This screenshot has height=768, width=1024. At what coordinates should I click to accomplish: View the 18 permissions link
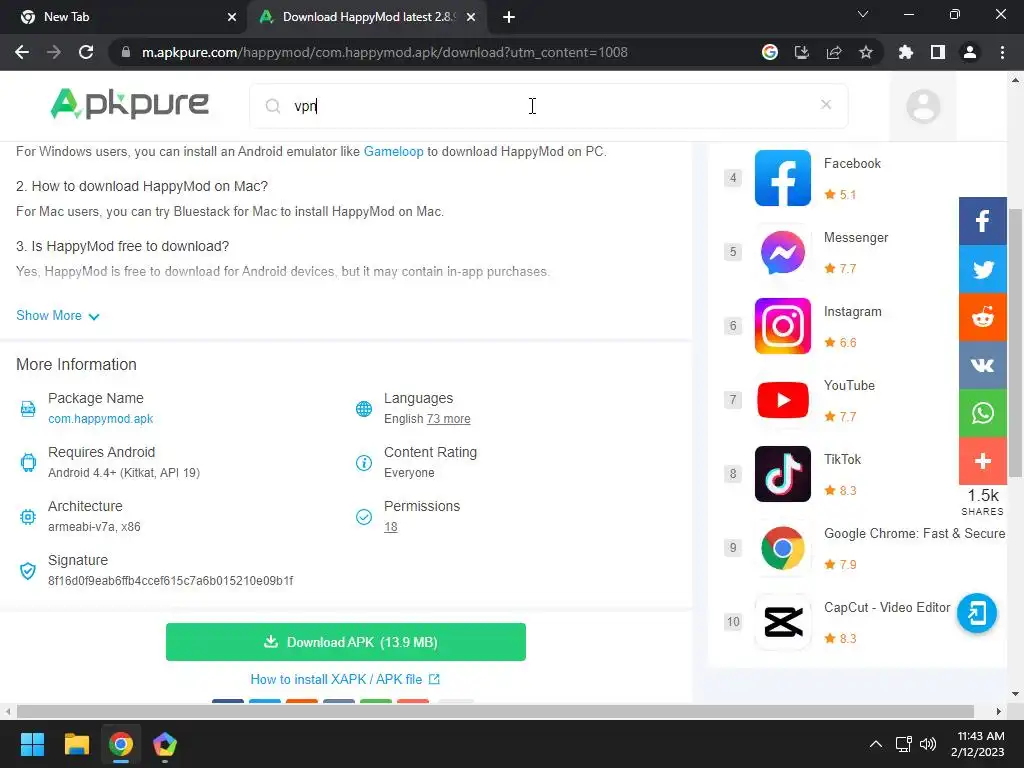coord(391,526)
